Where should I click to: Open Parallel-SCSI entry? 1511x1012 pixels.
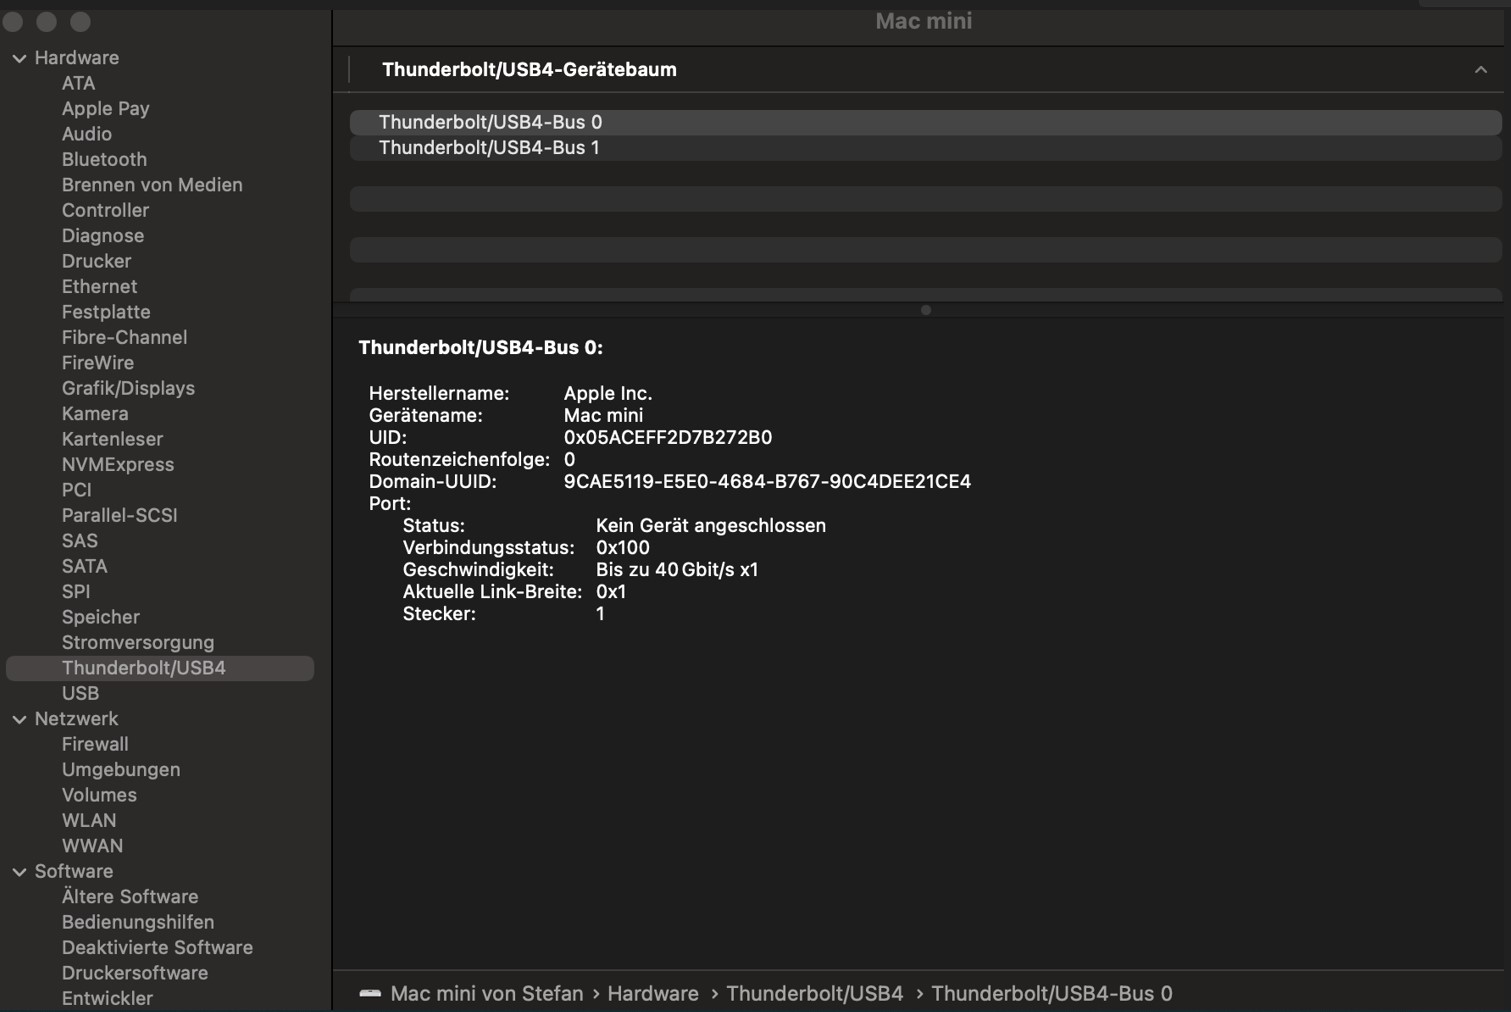119,515
